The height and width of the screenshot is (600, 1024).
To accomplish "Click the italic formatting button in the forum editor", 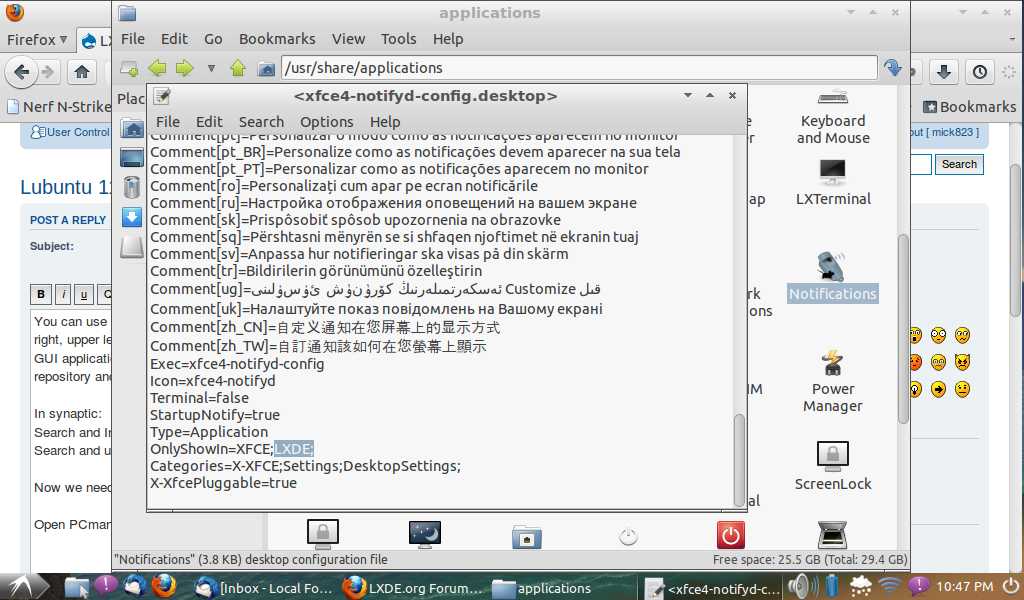I will point(63,294).
